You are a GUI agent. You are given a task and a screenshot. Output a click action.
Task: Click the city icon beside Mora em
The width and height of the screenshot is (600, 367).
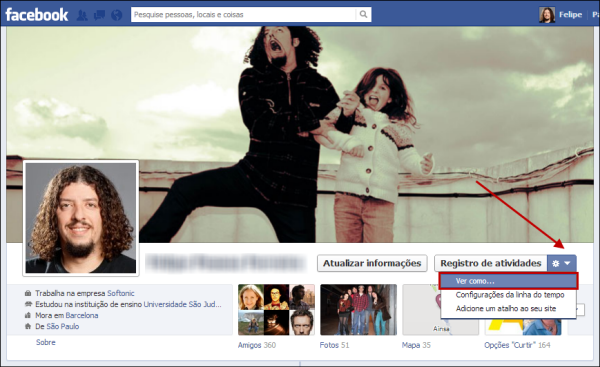pyautogui.click(x=28, y=315)
